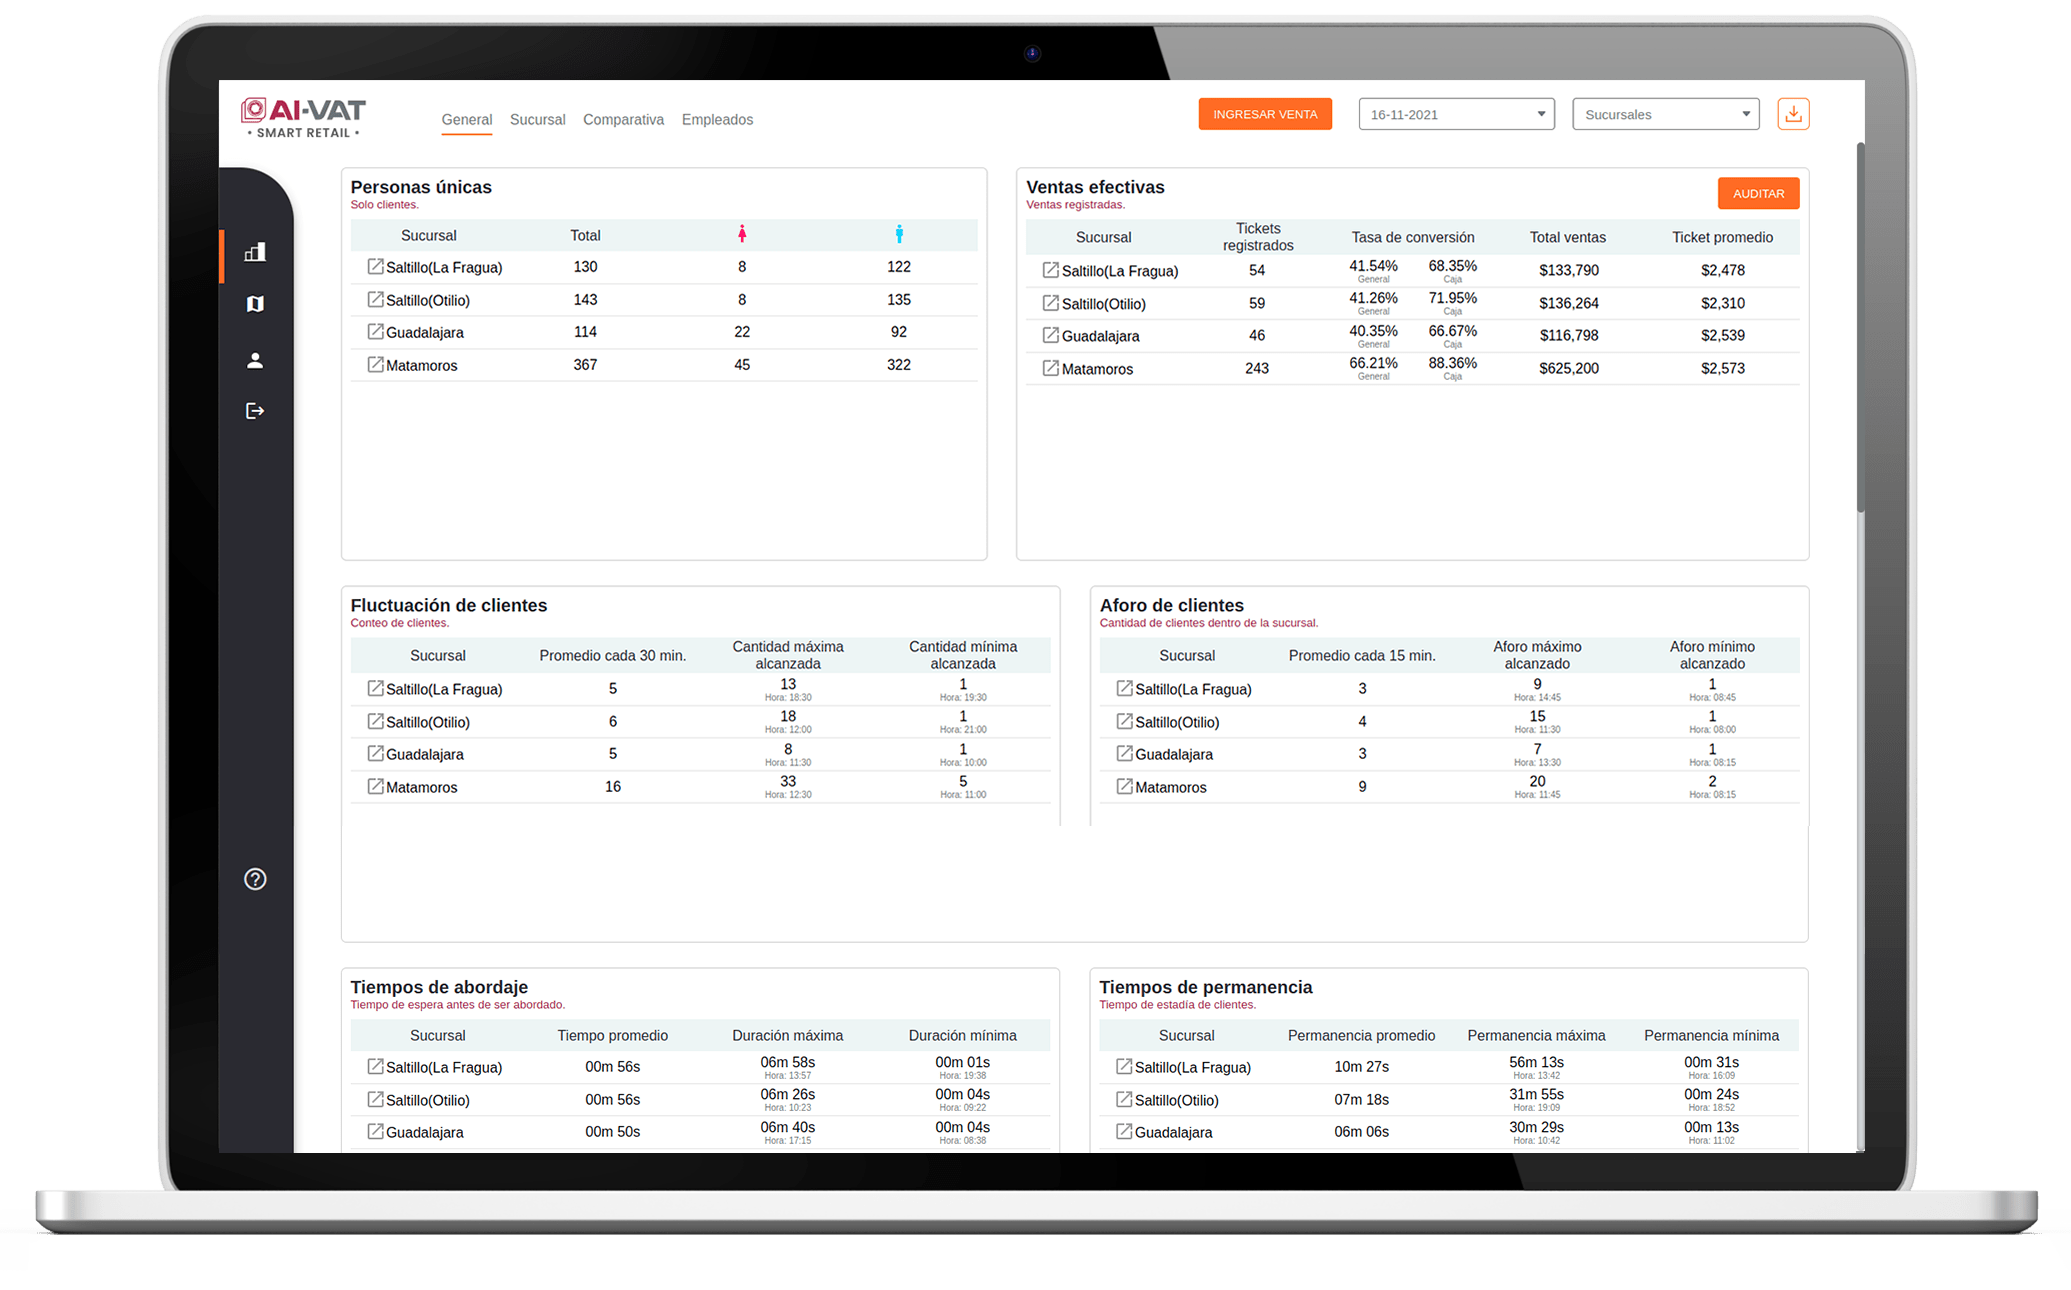Expand the 16-11-2021 date dropdown
2071x1290 pixels.
(x=1456, y=114)
